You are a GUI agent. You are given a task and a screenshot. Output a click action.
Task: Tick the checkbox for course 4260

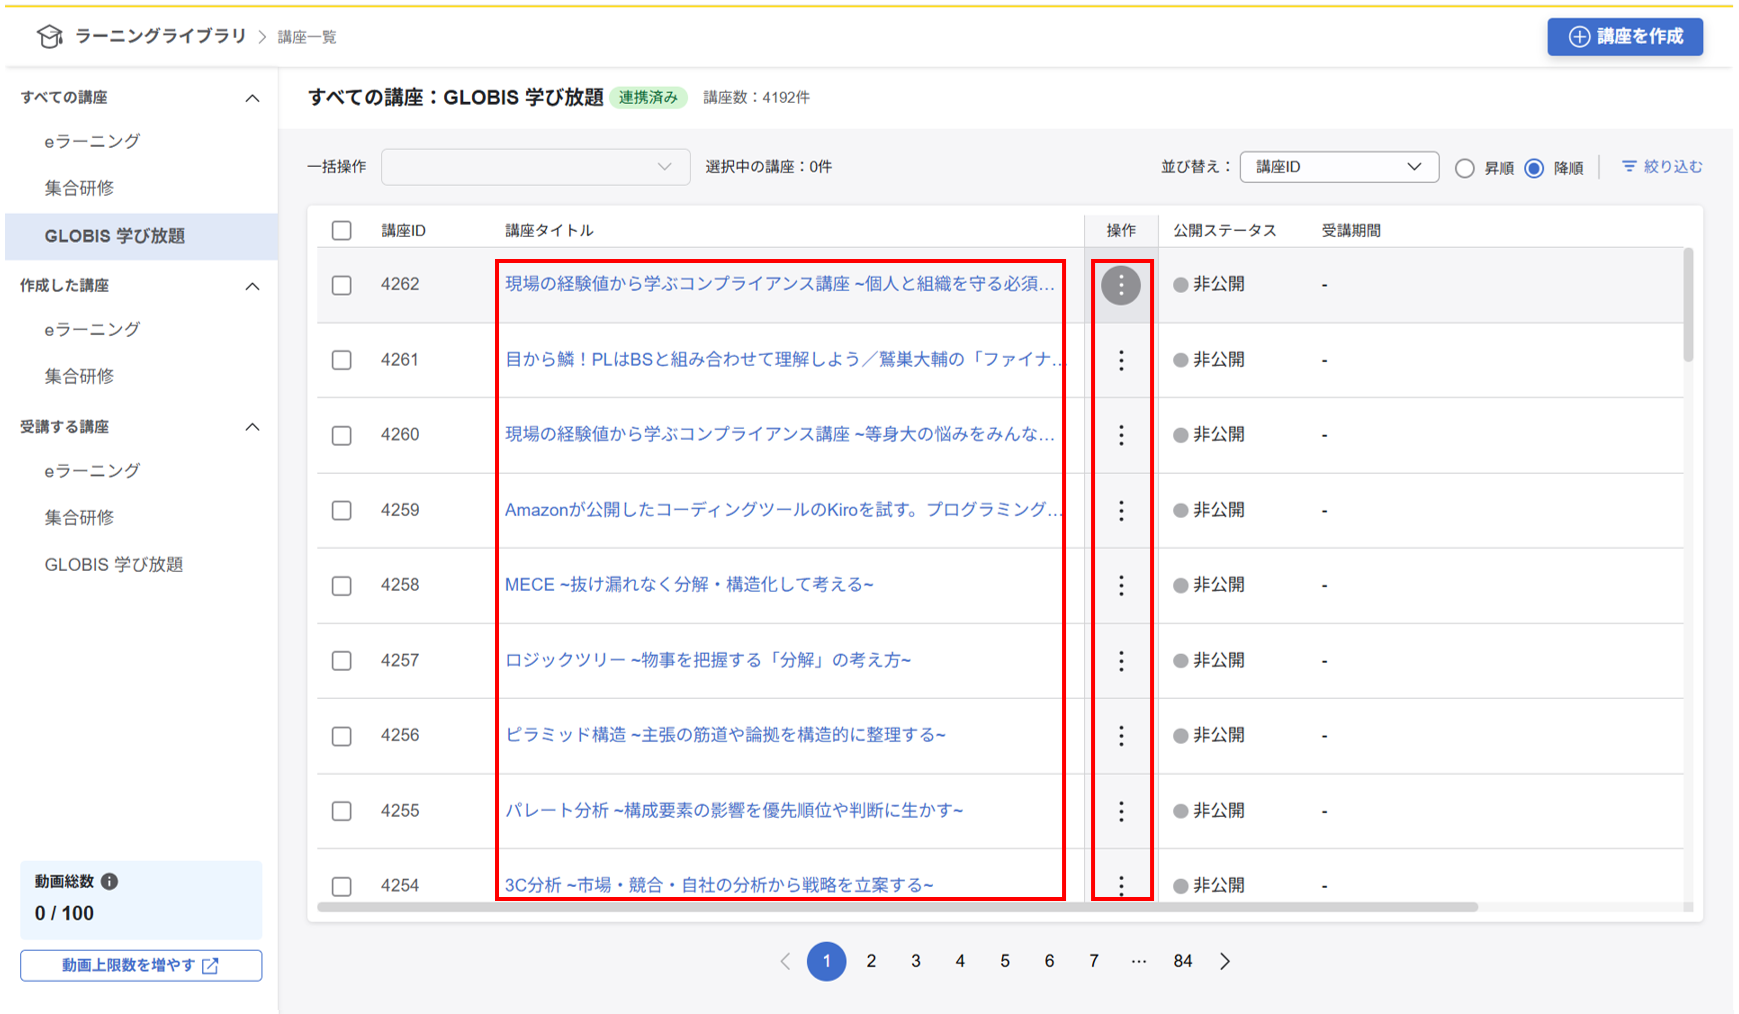coord(342,435)
